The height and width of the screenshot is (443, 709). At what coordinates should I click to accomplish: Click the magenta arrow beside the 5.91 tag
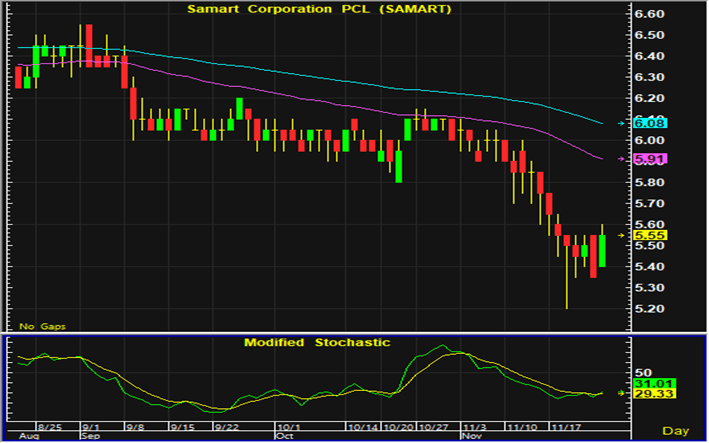(621, 159)
